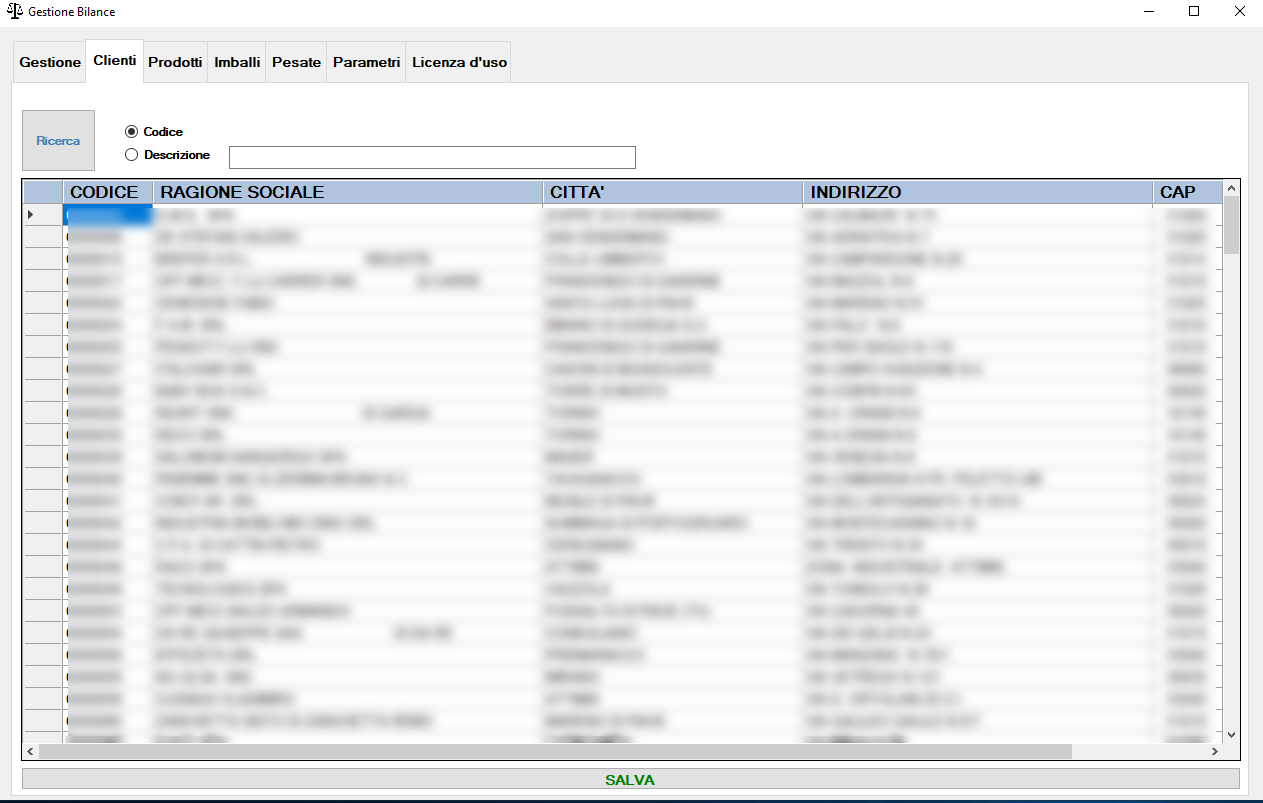Click the INDIRIZZO column header

pyautogui.click(x=977, y=192)
